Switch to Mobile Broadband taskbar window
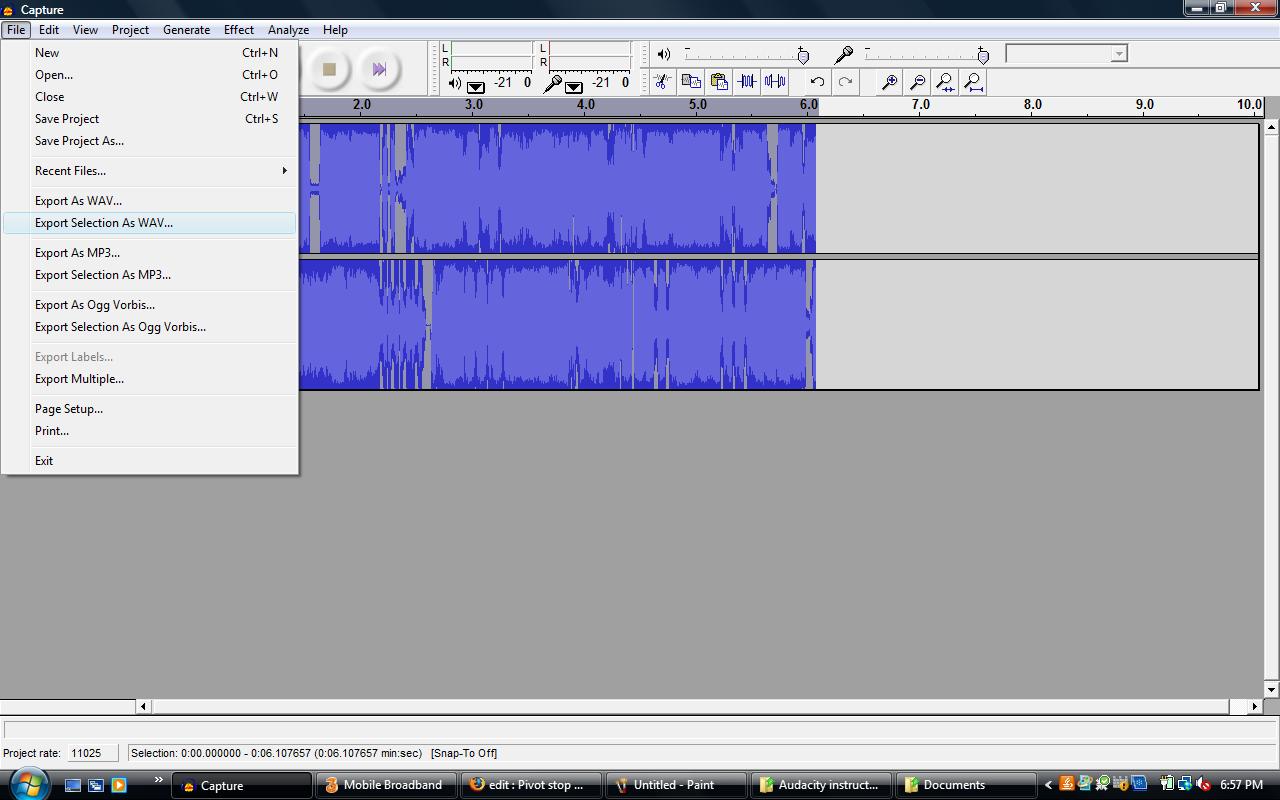The width and height of the screenshot is (1280, 800). tap(386, 785)
